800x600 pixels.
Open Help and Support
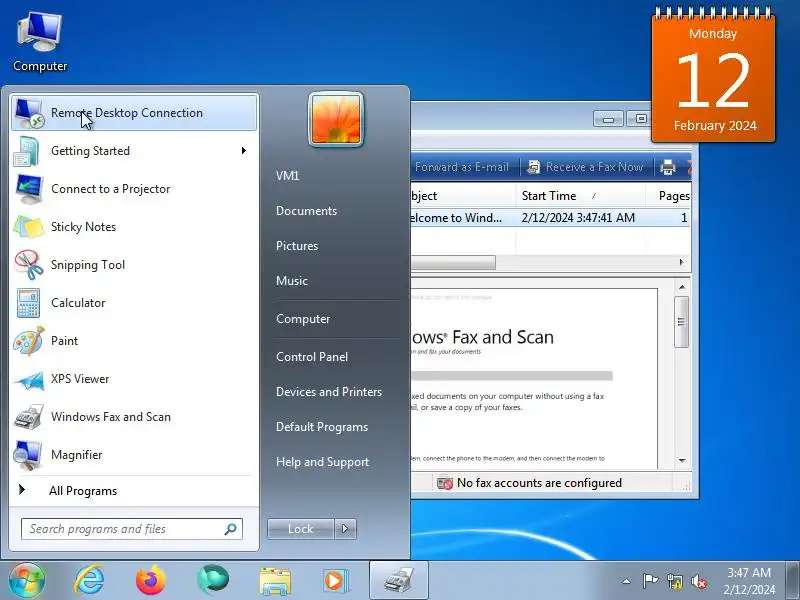point(322,462)
